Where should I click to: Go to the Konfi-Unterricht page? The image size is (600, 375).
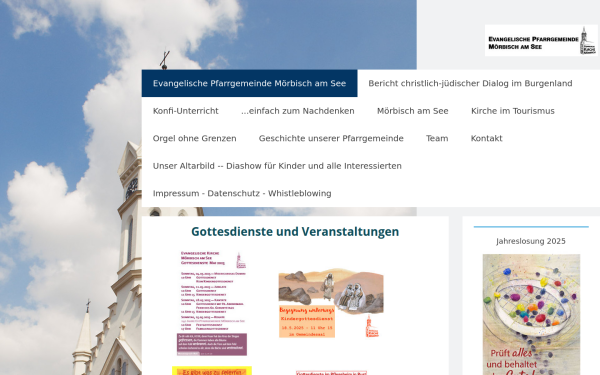point(186,111)
